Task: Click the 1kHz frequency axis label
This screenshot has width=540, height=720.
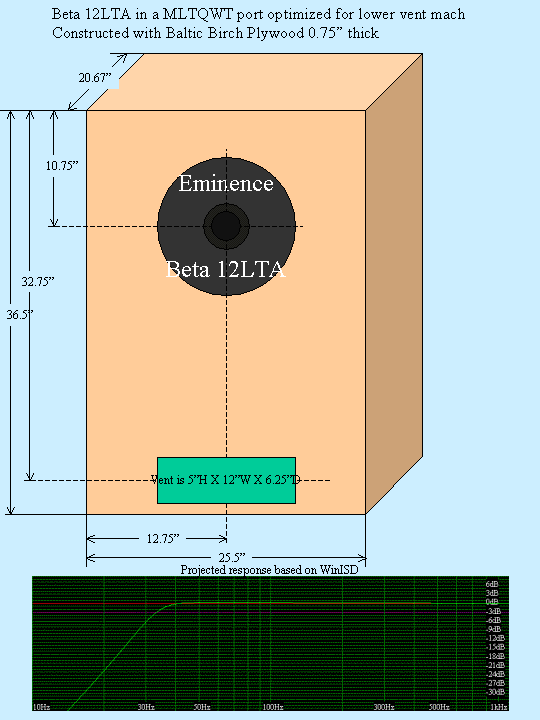Action: [x=499, y=707]
